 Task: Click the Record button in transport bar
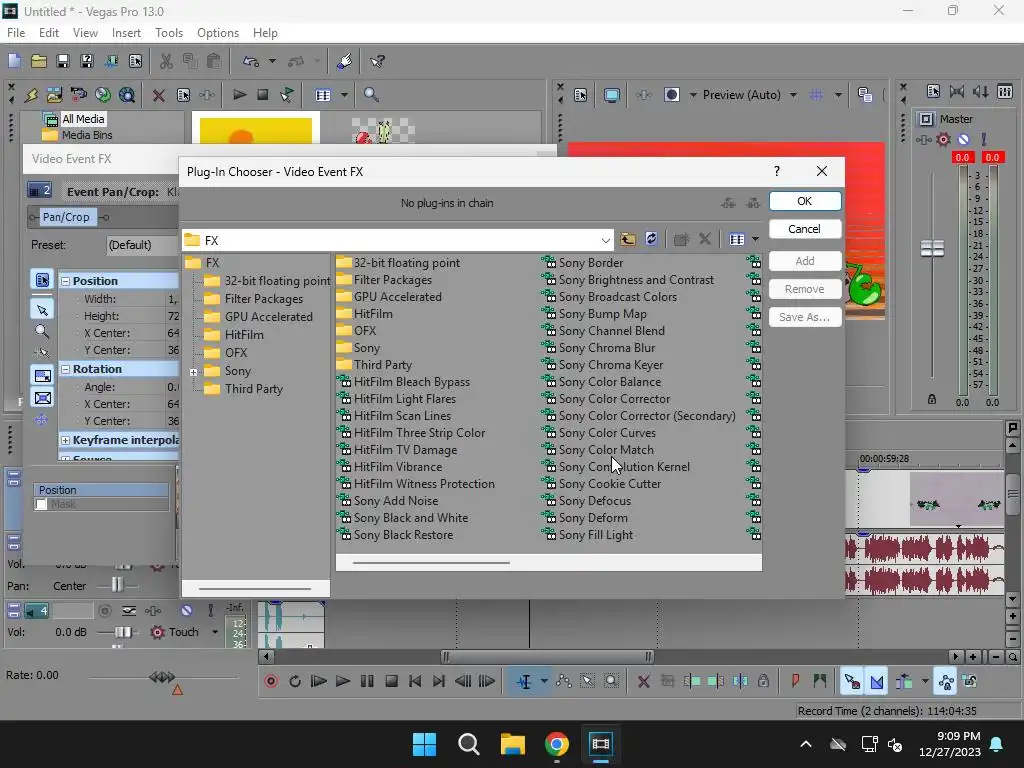click(271, 681)
